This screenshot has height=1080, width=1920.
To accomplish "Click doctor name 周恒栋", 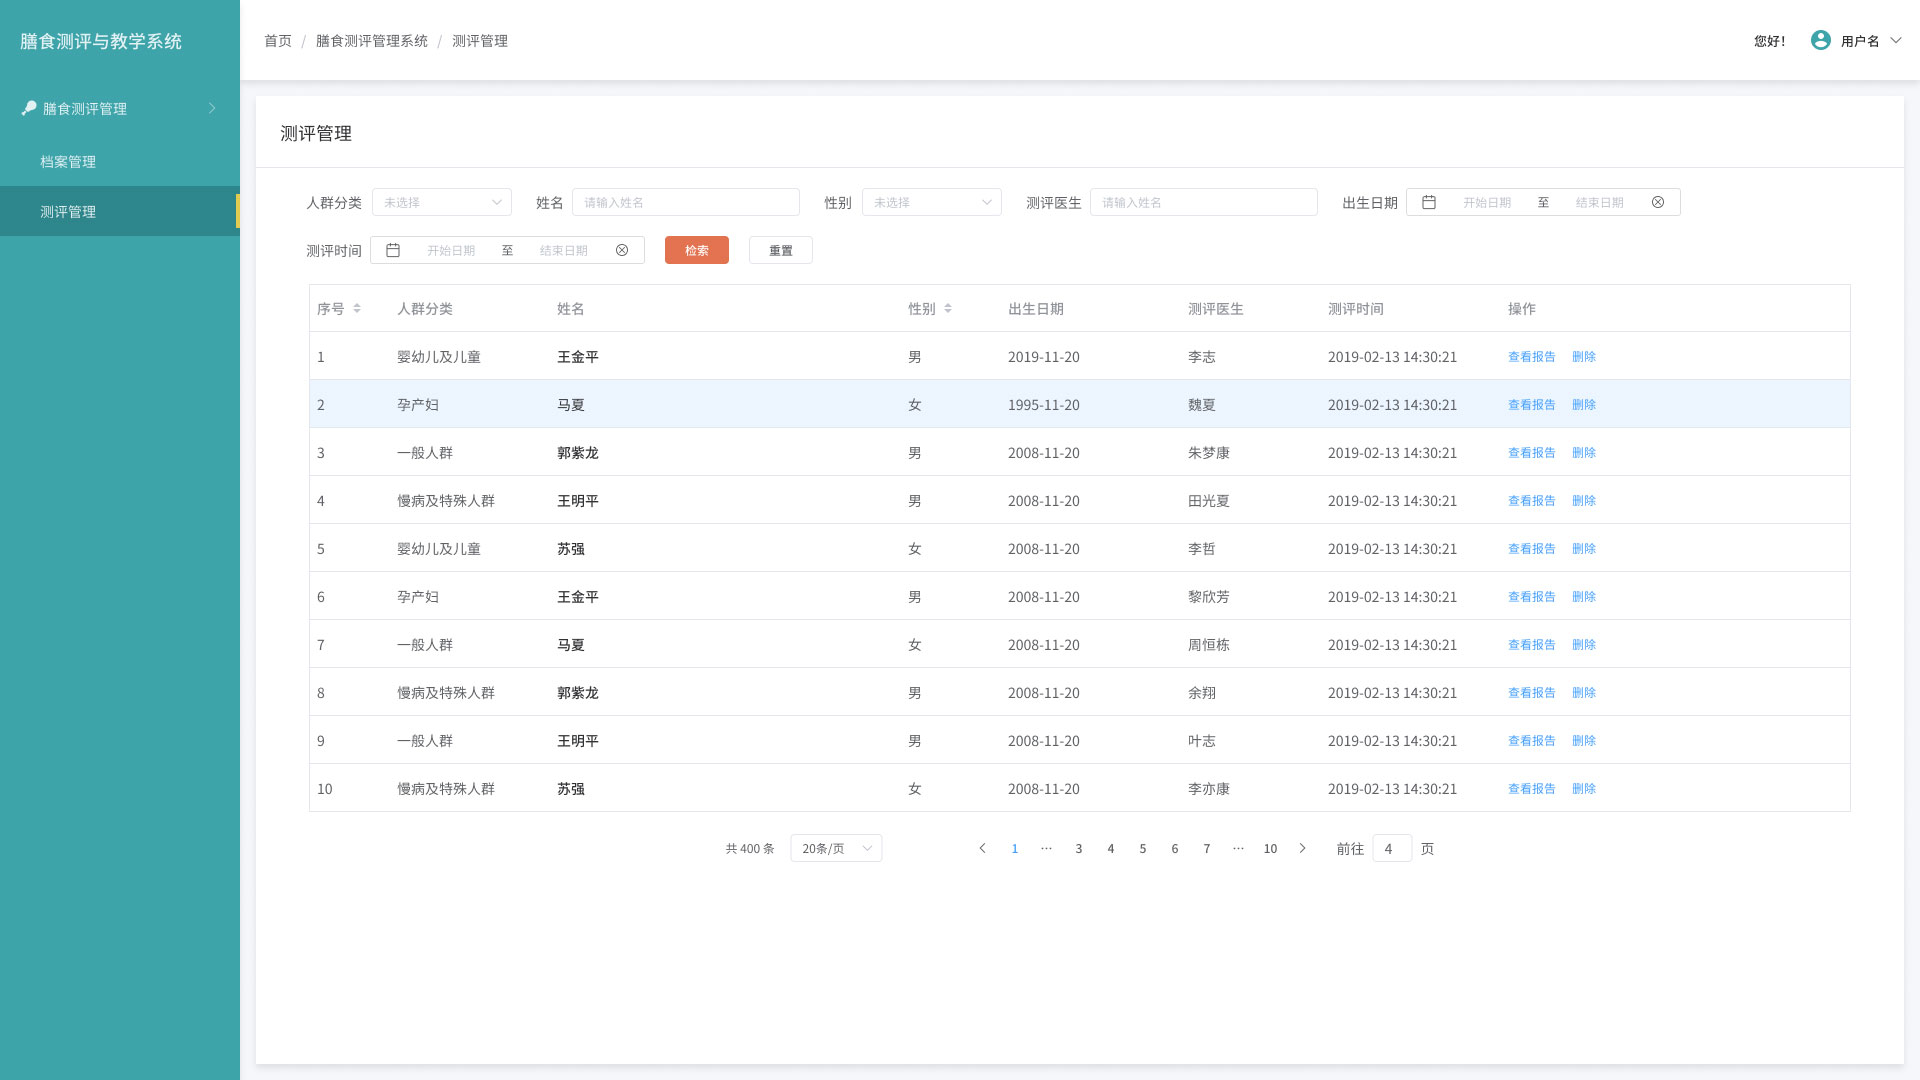I will (x=1209, y=645).
